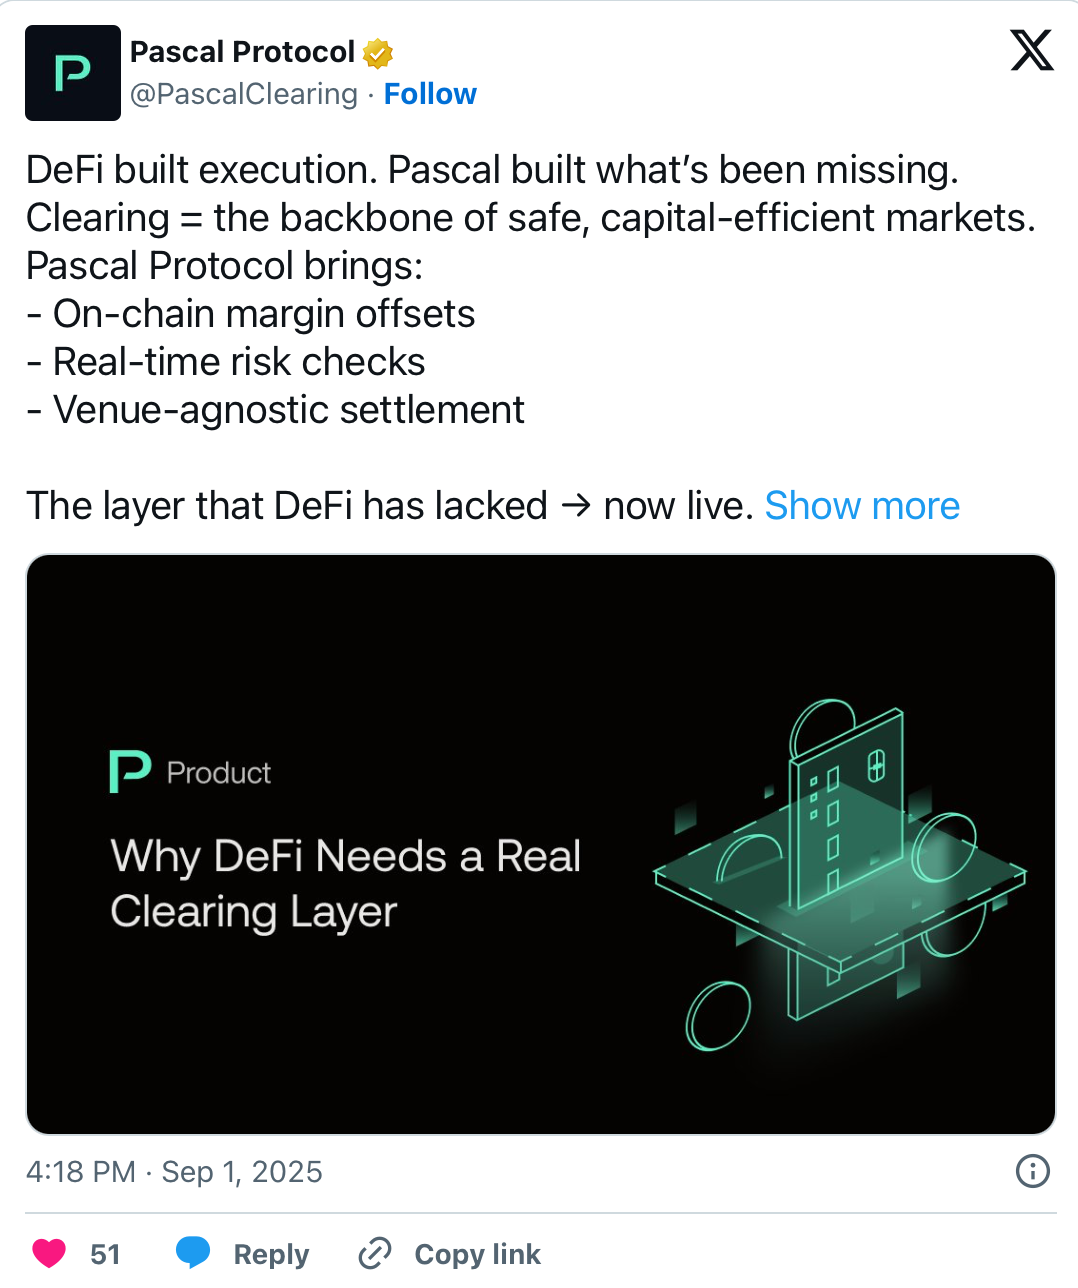Open the Show more link
Screen dimensions: 1078x1288
862,506
